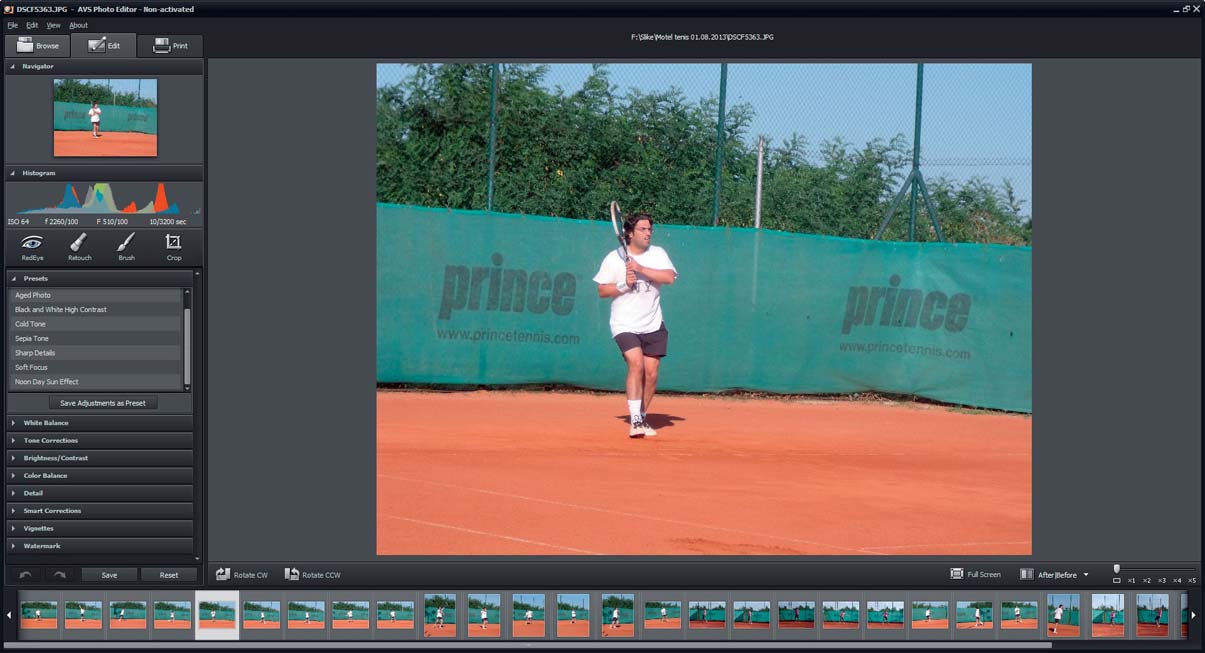Apply the Sharp Details preset
1205x653 pixels.
pos(96,353)
